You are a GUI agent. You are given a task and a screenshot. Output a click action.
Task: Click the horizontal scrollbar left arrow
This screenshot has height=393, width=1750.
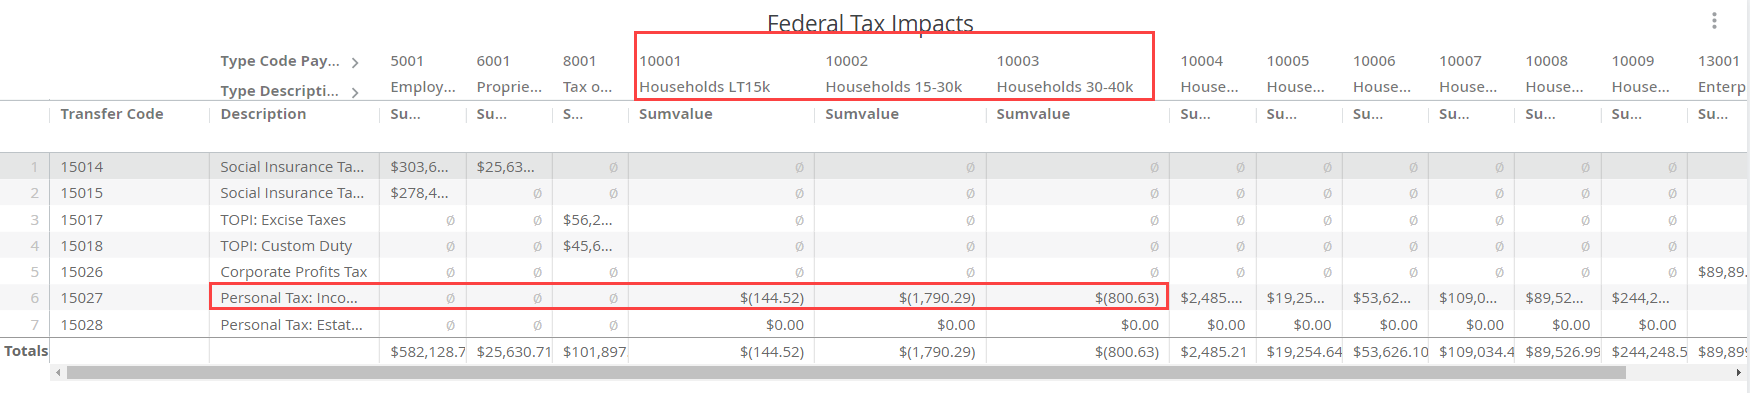58,372
